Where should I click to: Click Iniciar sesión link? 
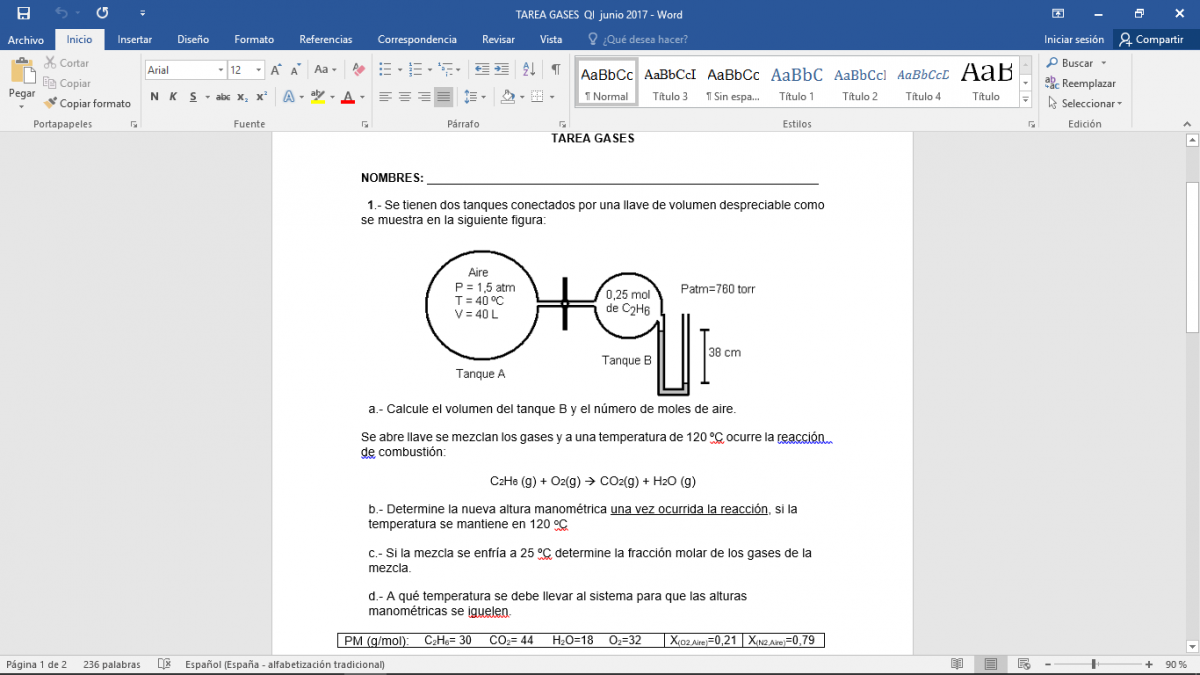[x=1074, y=39]
